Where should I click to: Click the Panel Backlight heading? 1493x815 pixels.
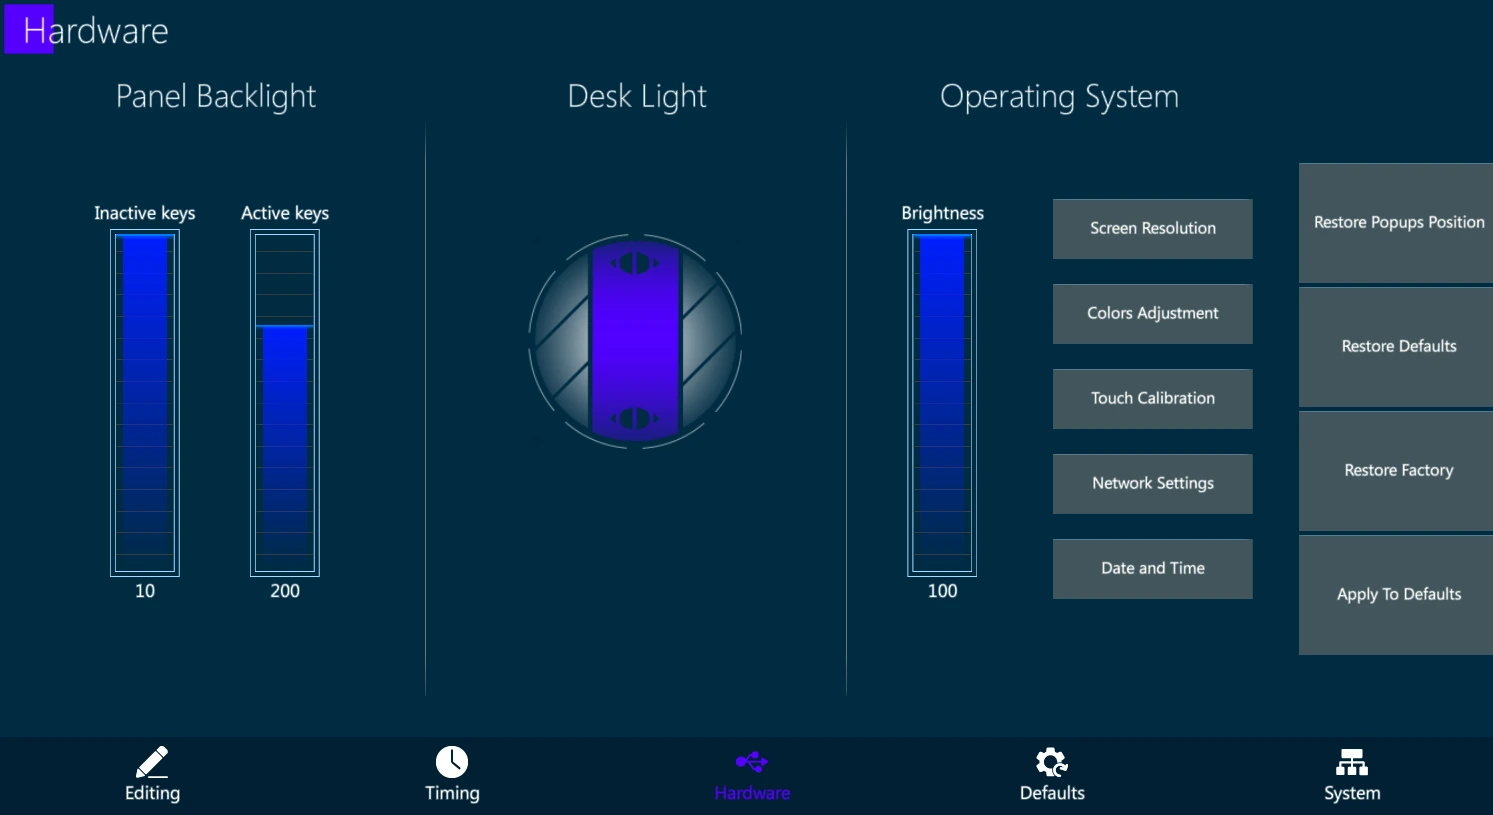[216, 97]
